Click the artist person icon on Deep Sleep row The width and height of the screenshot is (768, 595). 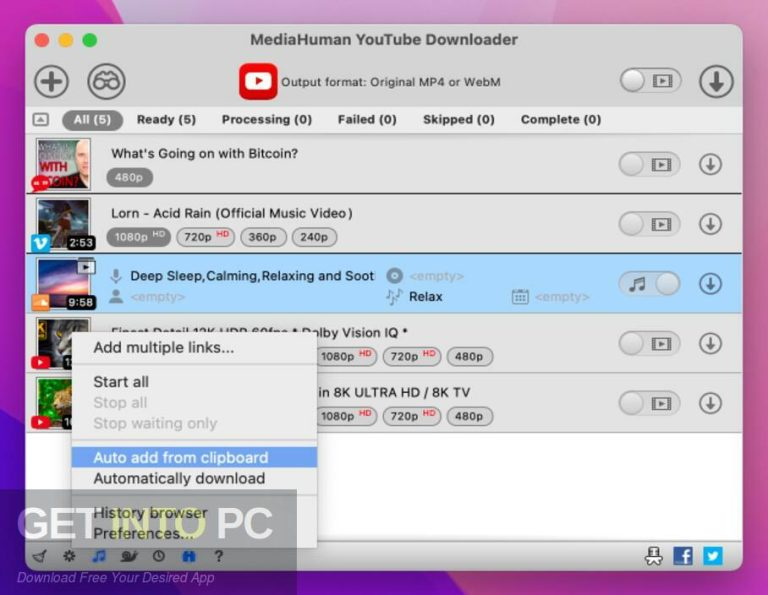(116, 296)
